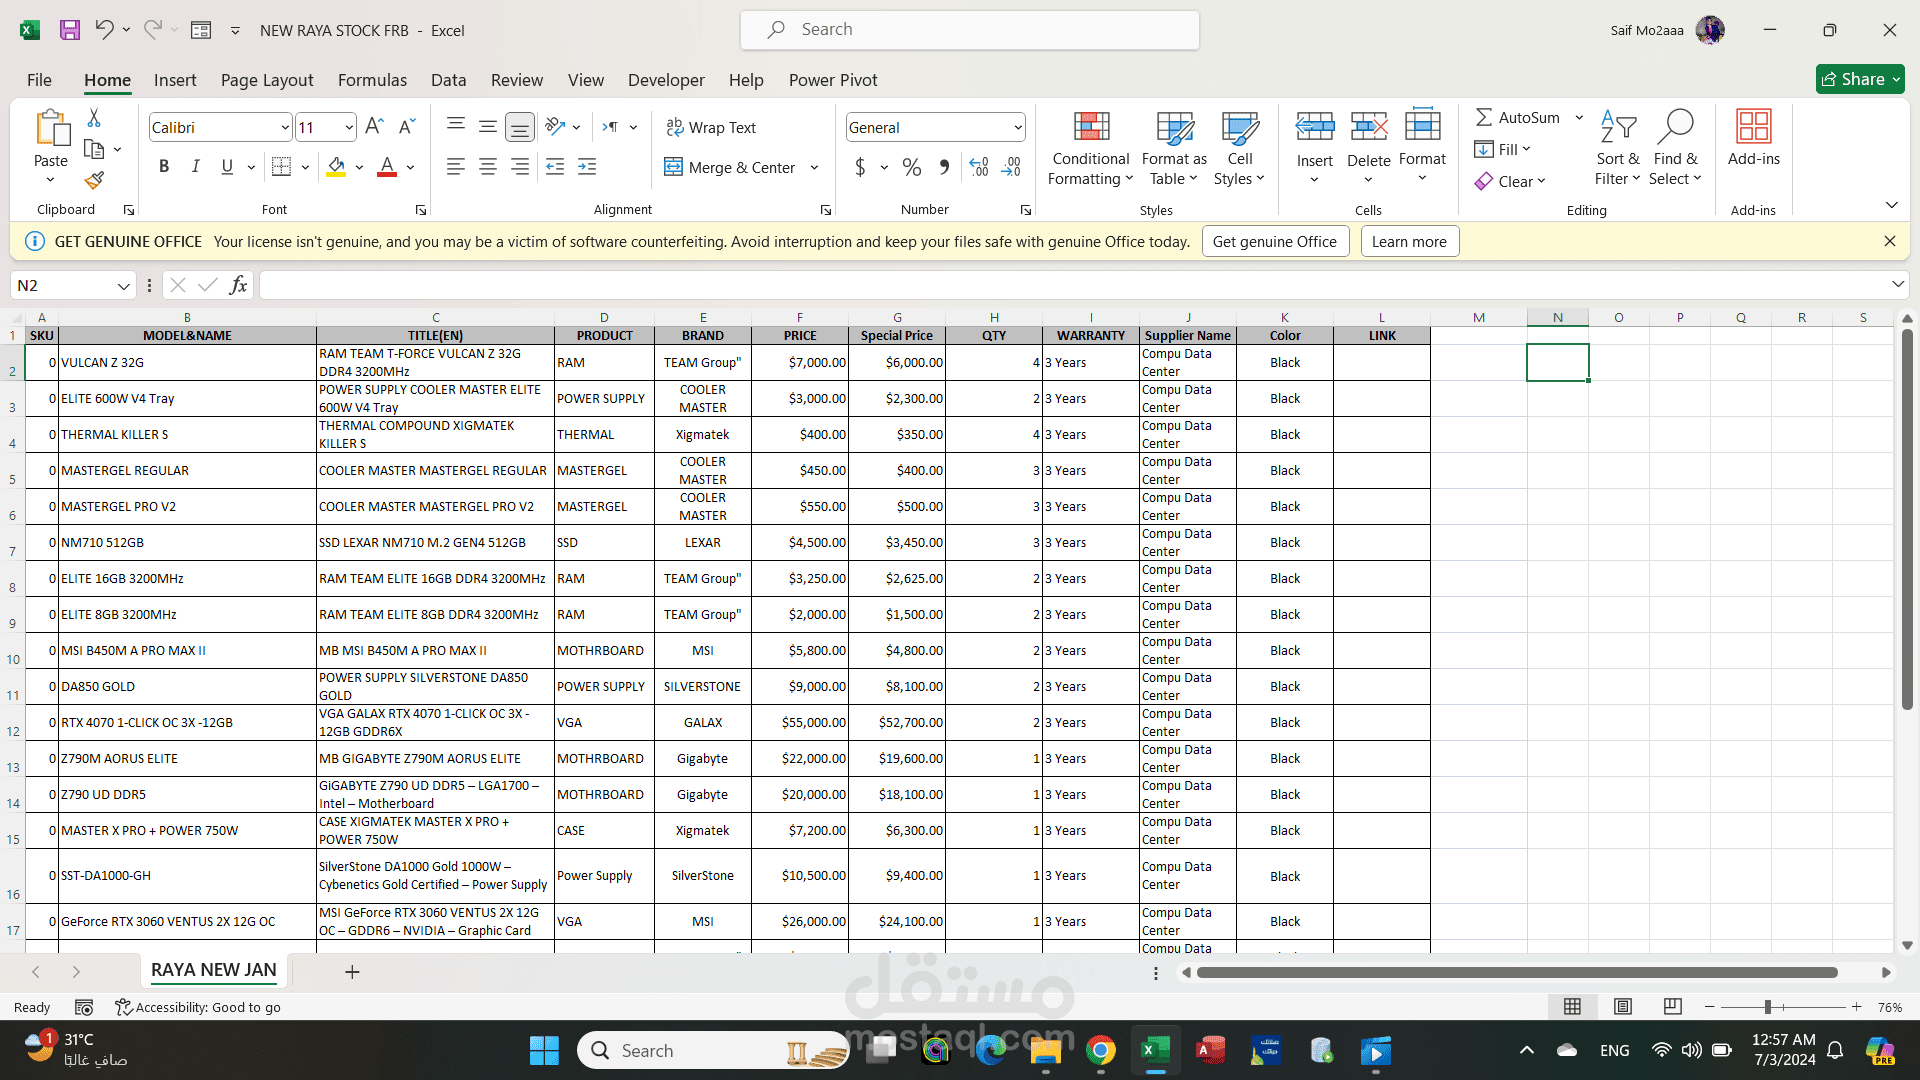
Task: Click Increase Decimal in Number group
Action: point(978,167)
